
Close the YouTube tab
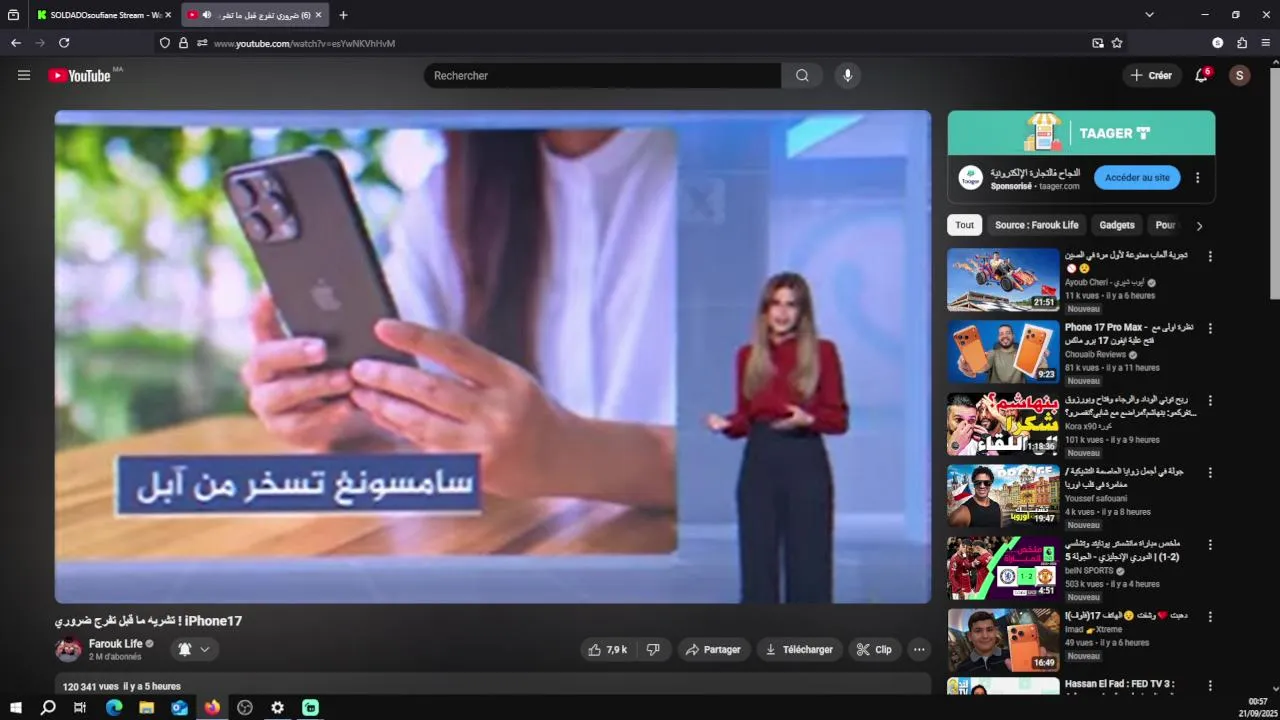318,15
